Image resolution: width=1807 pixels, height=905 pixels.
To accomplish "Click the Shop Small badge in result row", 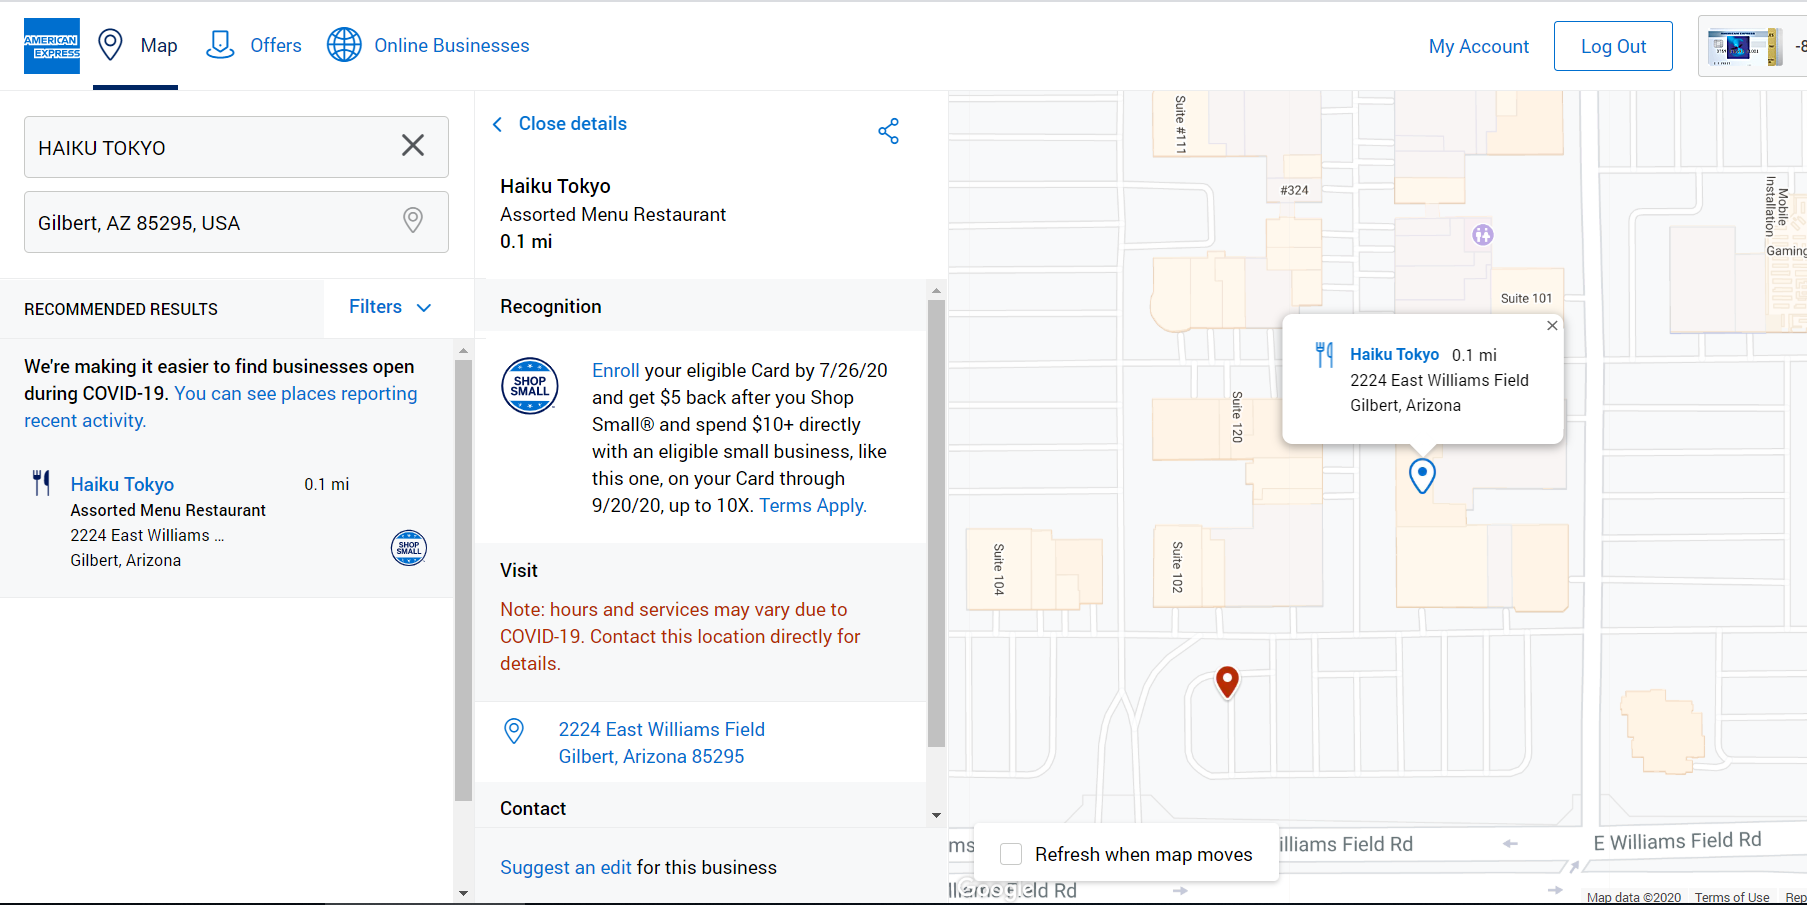I will point(409,548).
